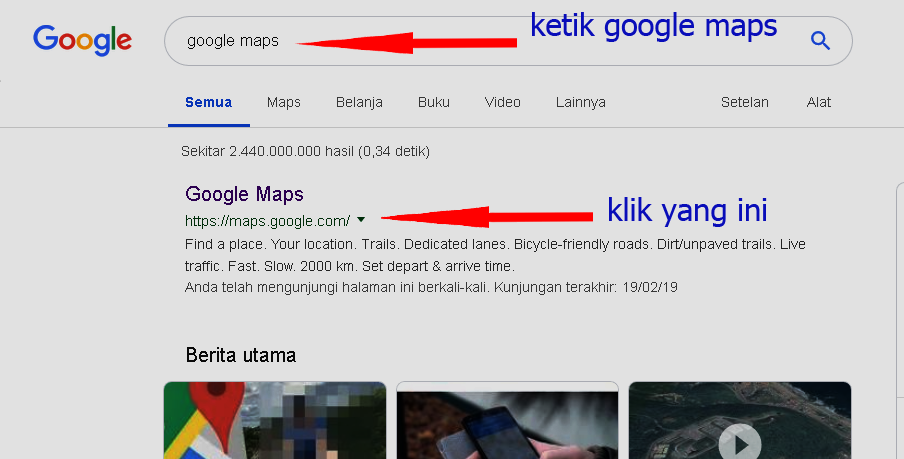Expand the Lainnya menu

(x=581, y=103)
